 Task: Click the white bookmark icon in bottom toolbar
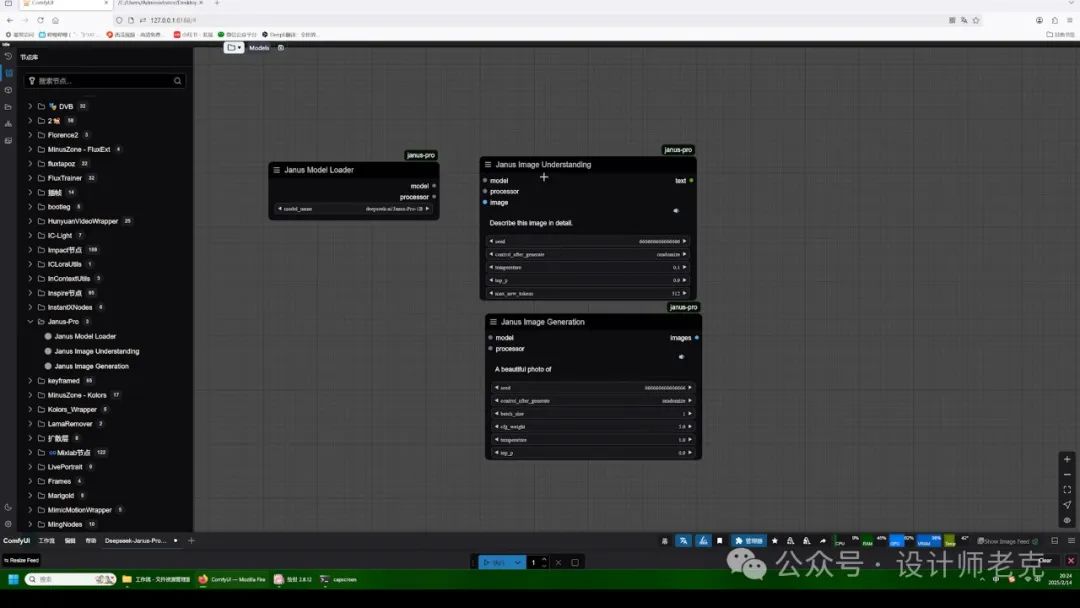720,541
